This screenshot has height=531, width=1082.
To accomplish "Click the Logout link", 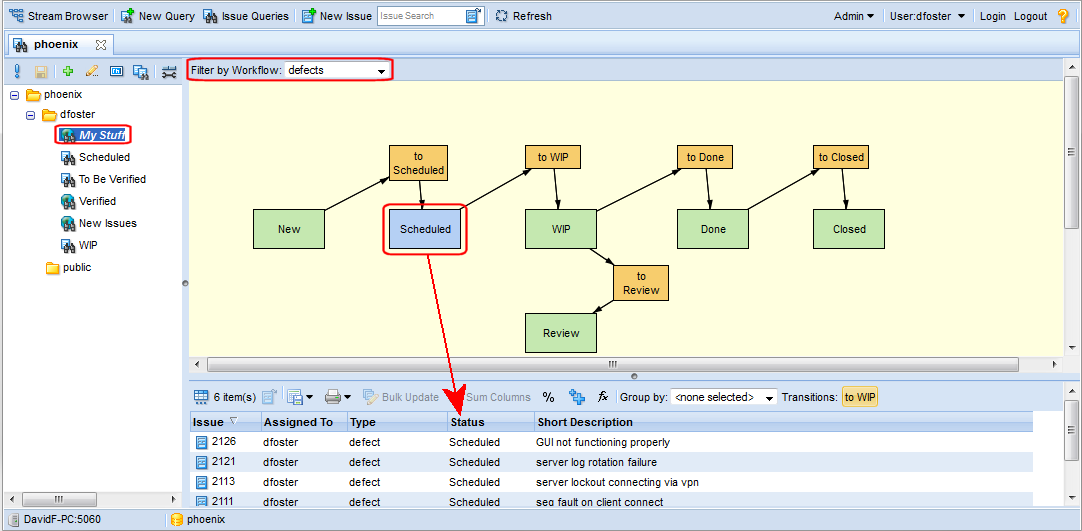I will point(1030,16).
